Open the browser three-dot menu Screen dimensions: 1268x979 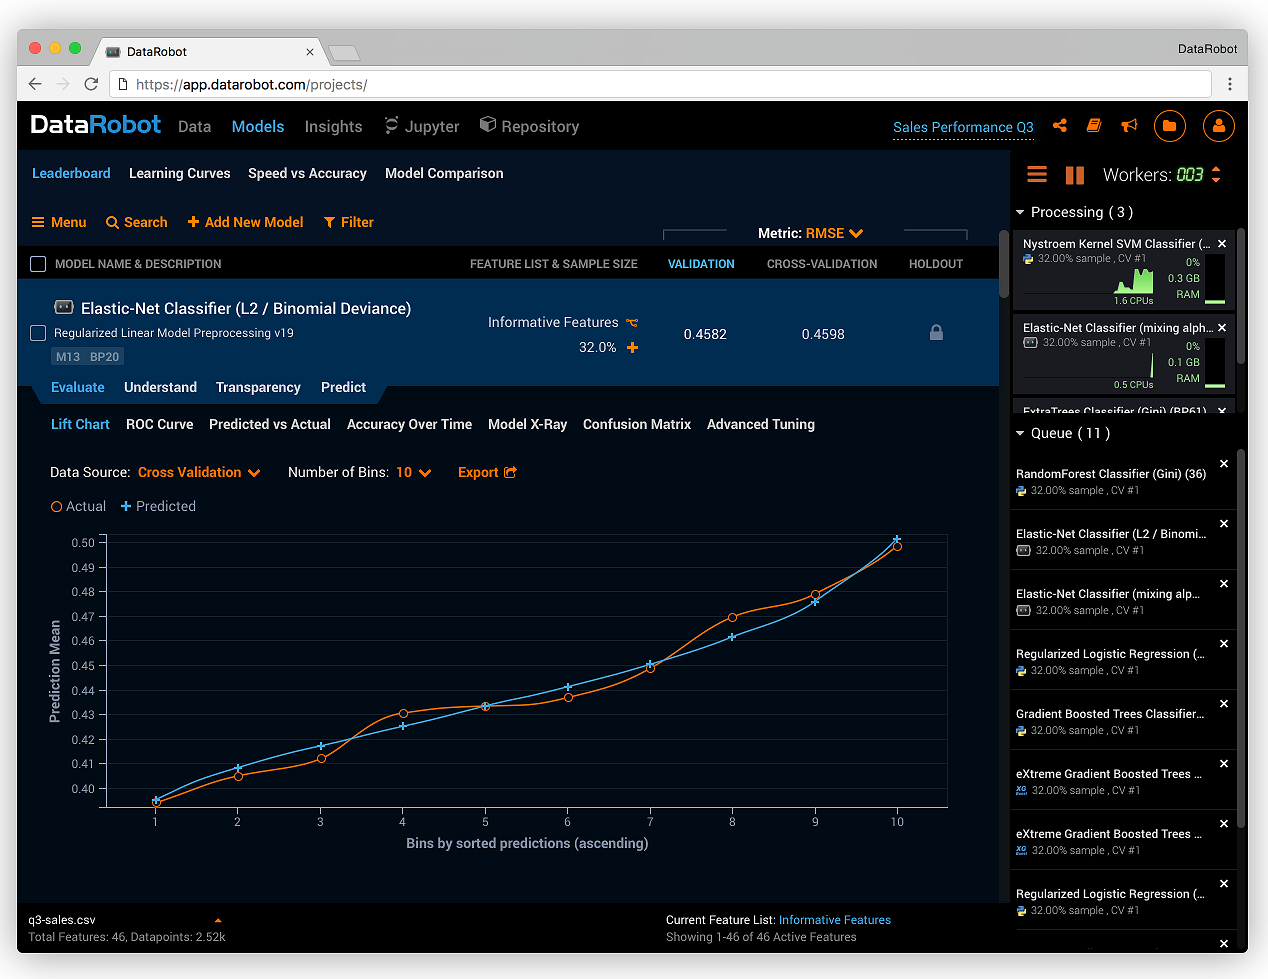tap(1230, 84)
